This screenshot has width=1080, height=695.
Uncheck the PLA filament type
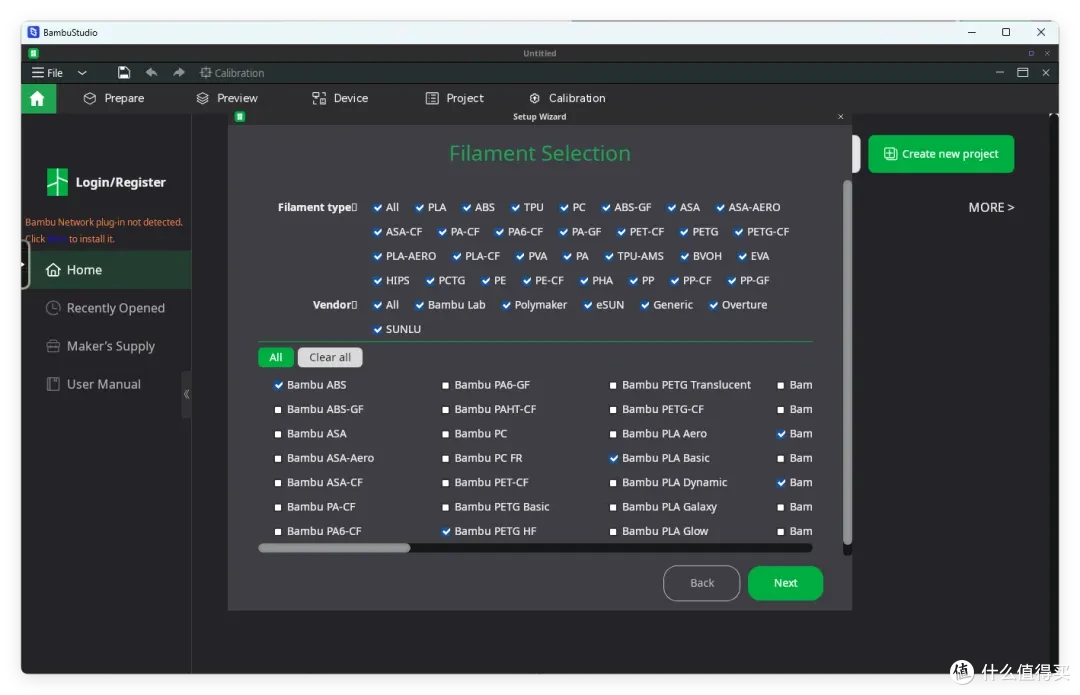point(419,207)
